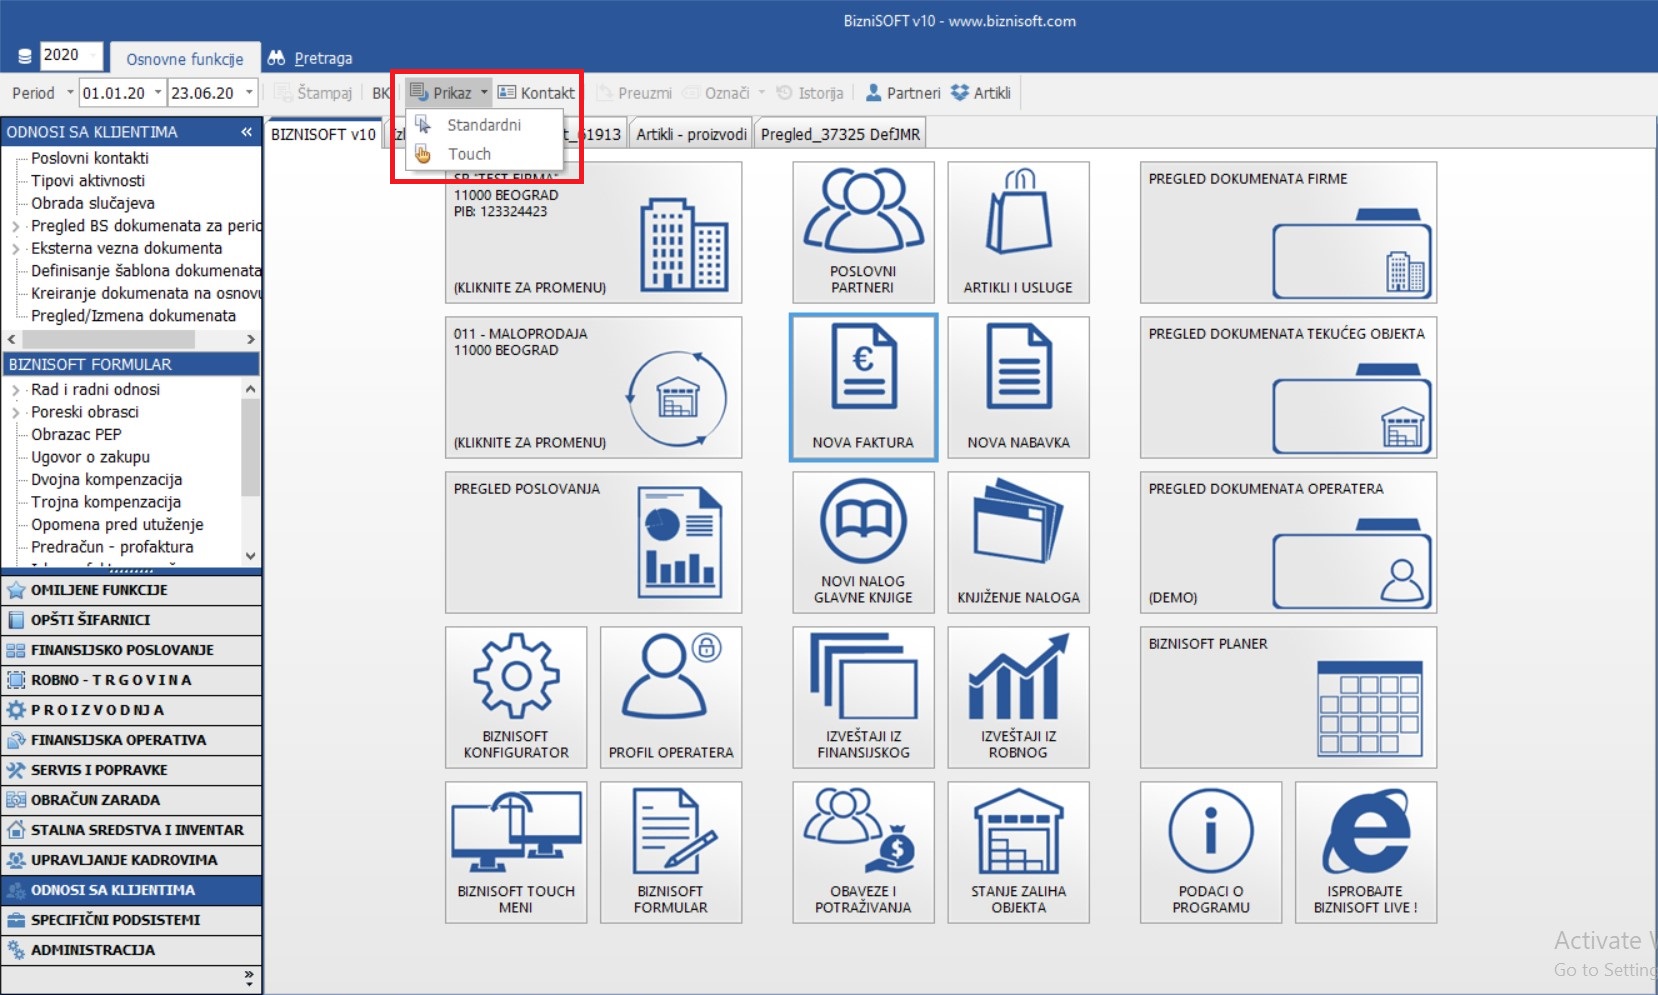Expand Poreski obrasci tree node
Viewport: 1658px width, 995px height.
point(15,412)
